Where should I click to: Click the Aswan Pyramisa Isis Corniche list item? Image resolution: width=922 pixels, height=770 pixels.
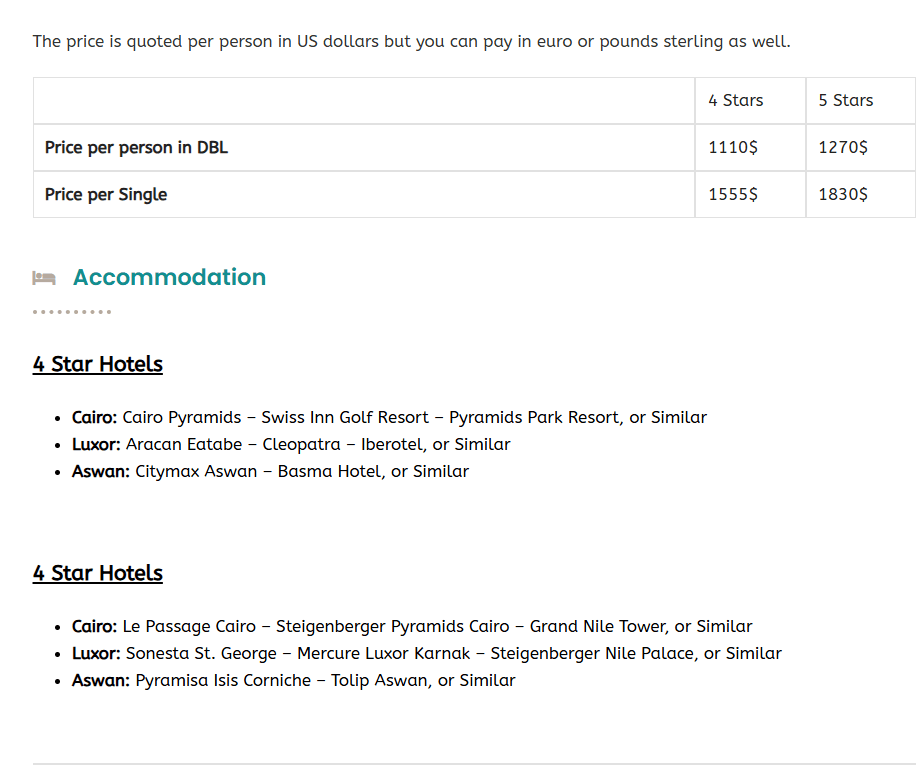click(294, 680)
